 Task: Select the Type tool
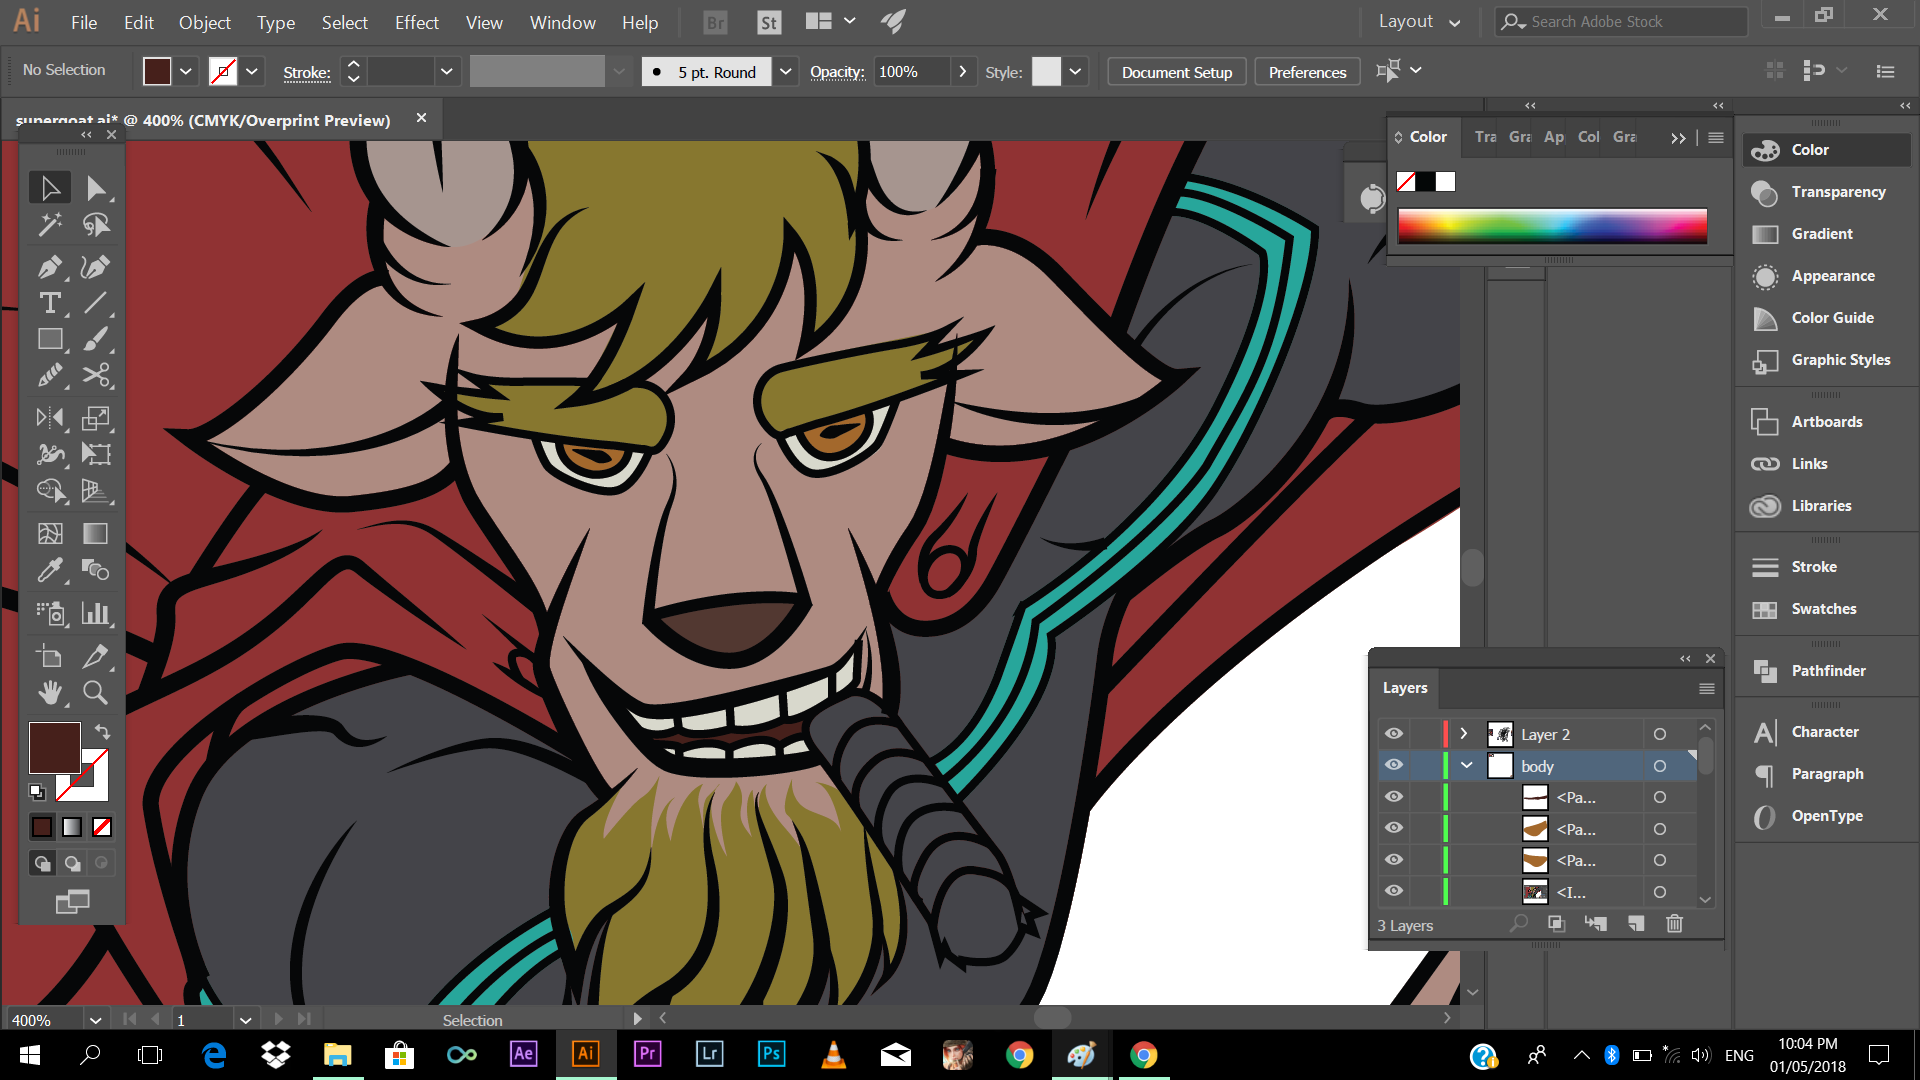tap(49, 303)
